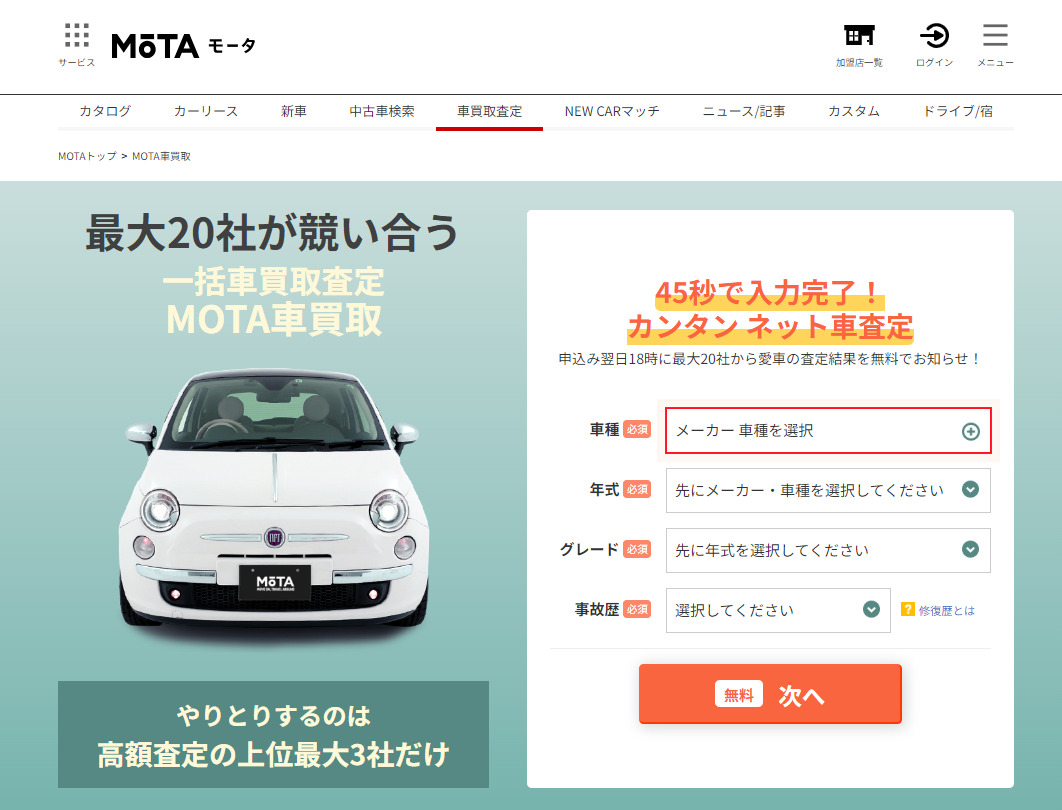Open the NEW CARマッチ tab
The height and width of the screenshot is (810, 1062).
tap(612, 111)
